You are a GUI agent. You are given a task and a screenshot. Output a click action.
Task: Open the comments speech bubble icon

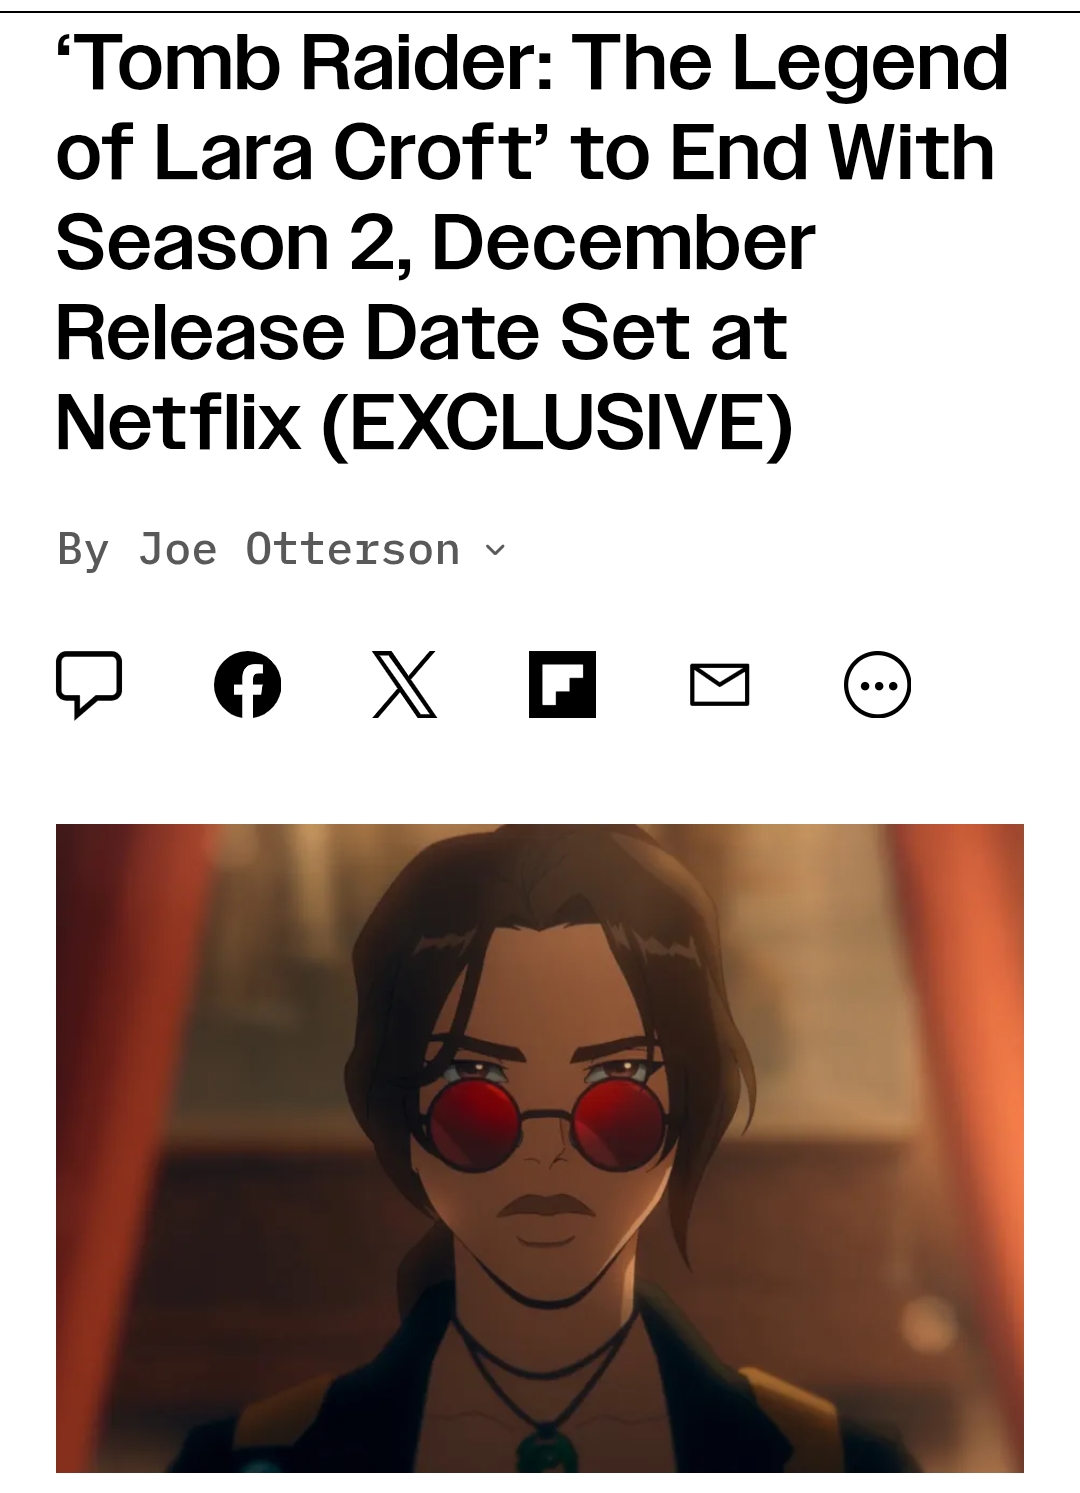(x=89, y=685)
